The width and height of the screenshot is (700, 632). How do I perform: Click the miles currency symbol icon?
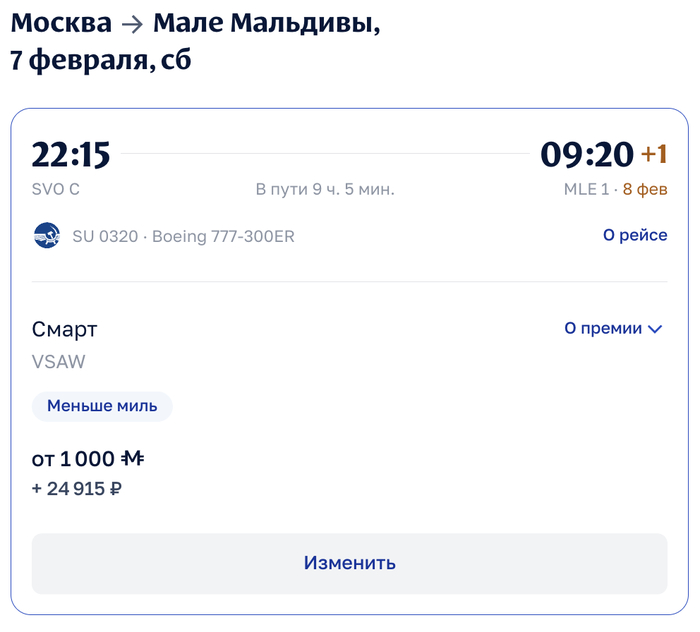(133, 459)
